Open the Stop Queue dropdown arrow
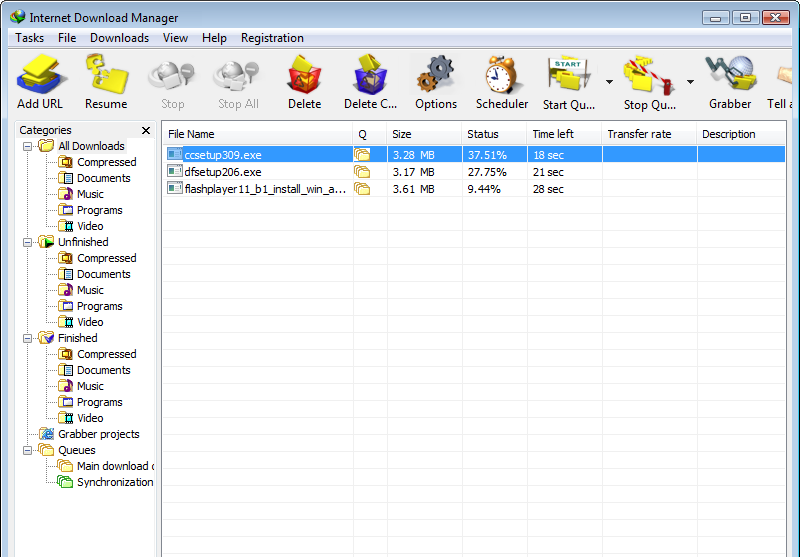 pyautogui.click(x=689, y=82)
